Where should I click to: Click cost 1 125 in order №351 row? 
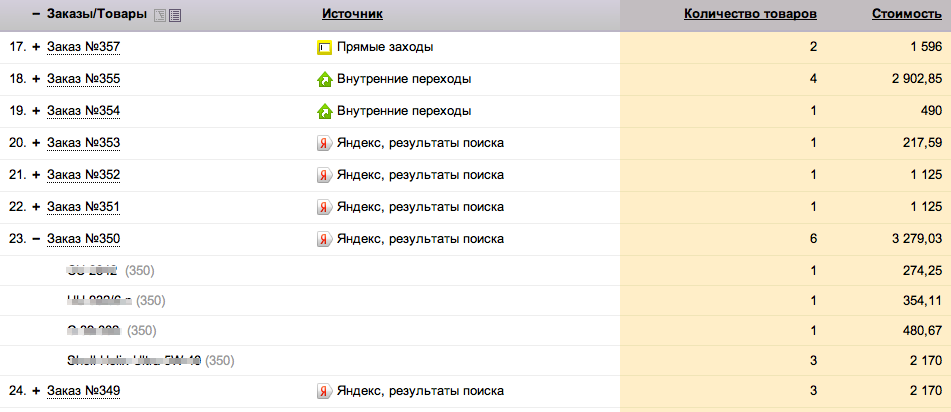(926, 208)
